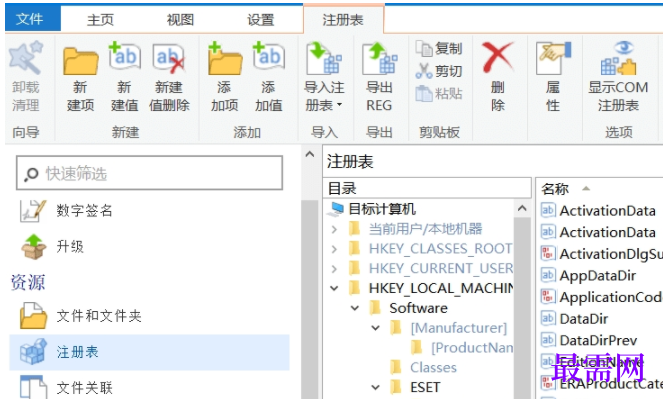Viewport: 663px width, 399px height.
Task: Sort by the Name (名称) column header
Action: [555, 189]
